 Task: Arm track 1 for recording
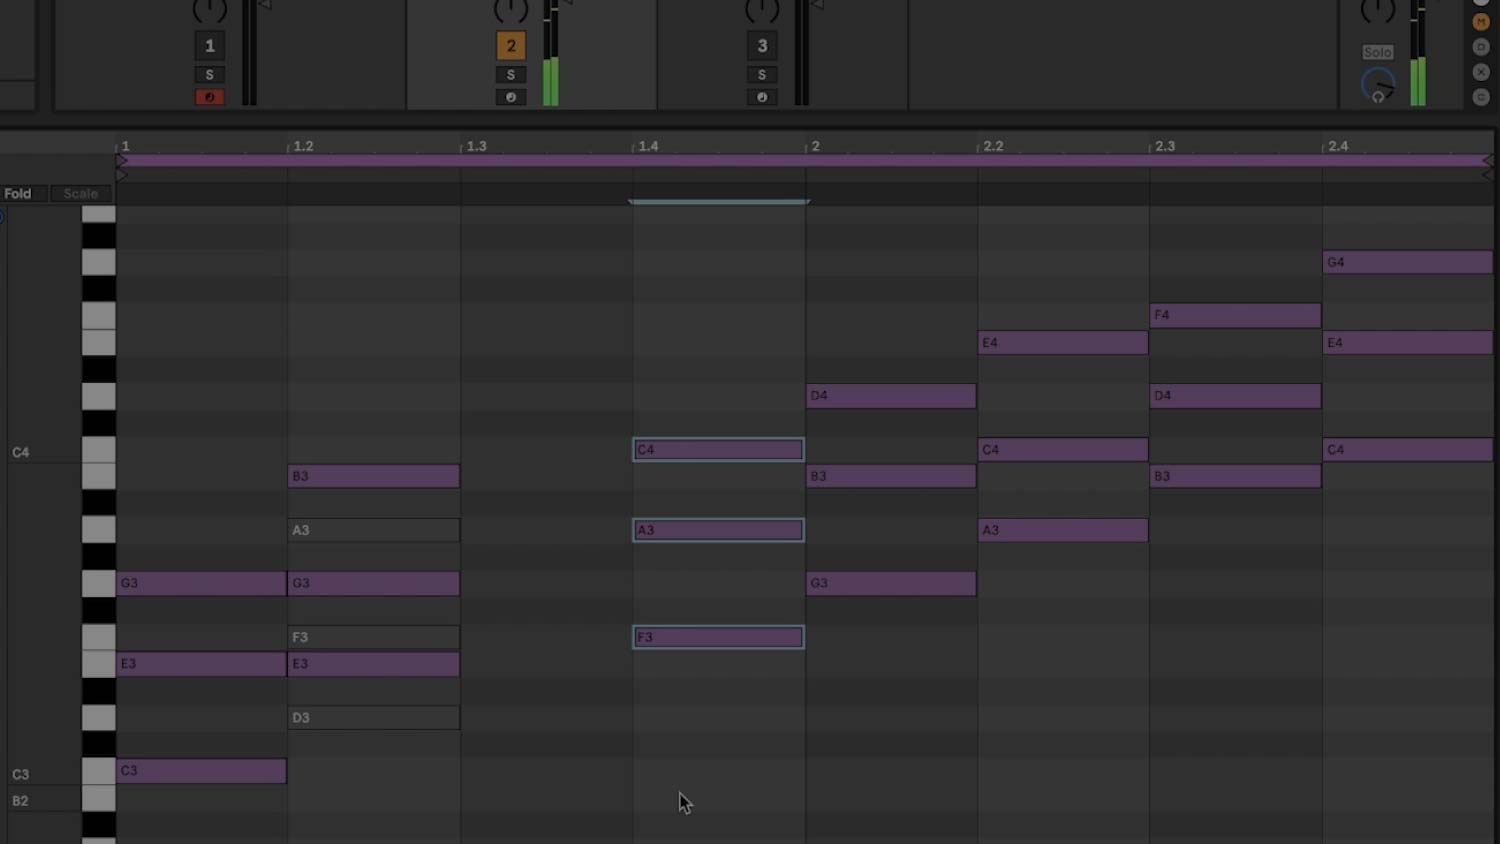209,97
